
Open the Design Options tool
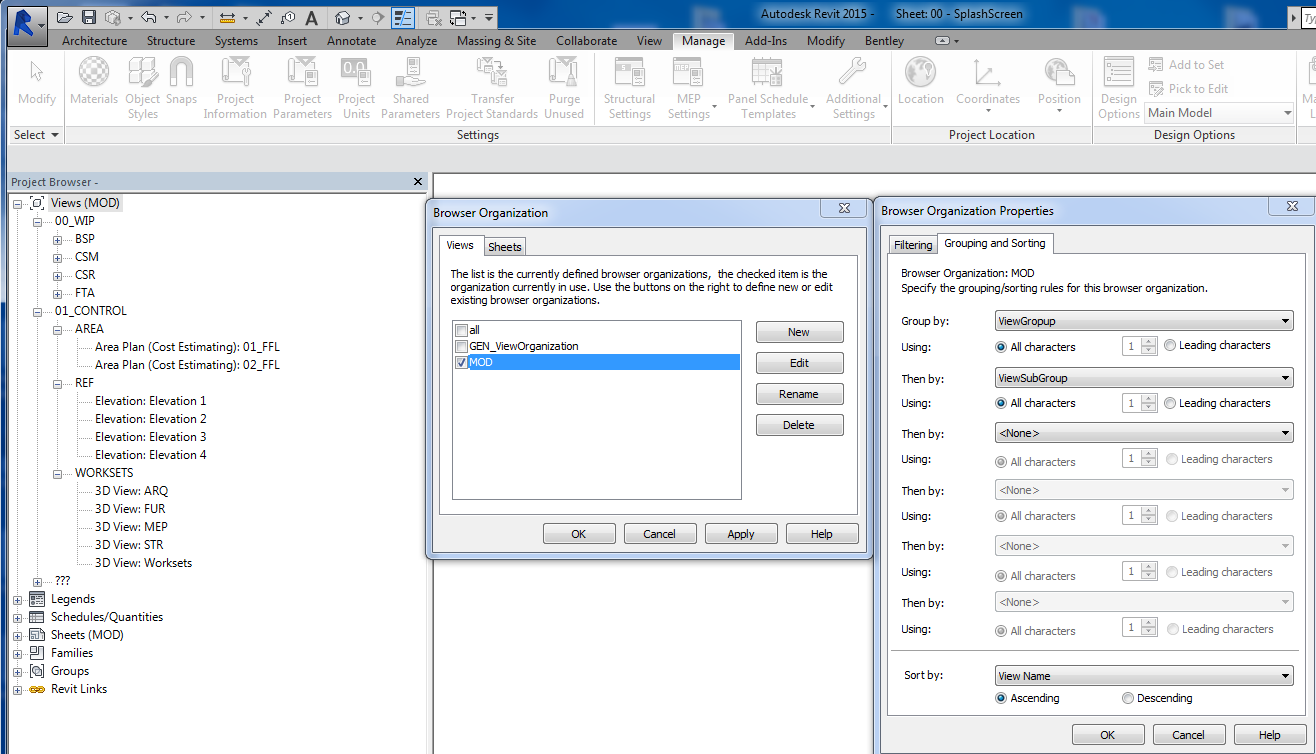point(1118,88)
